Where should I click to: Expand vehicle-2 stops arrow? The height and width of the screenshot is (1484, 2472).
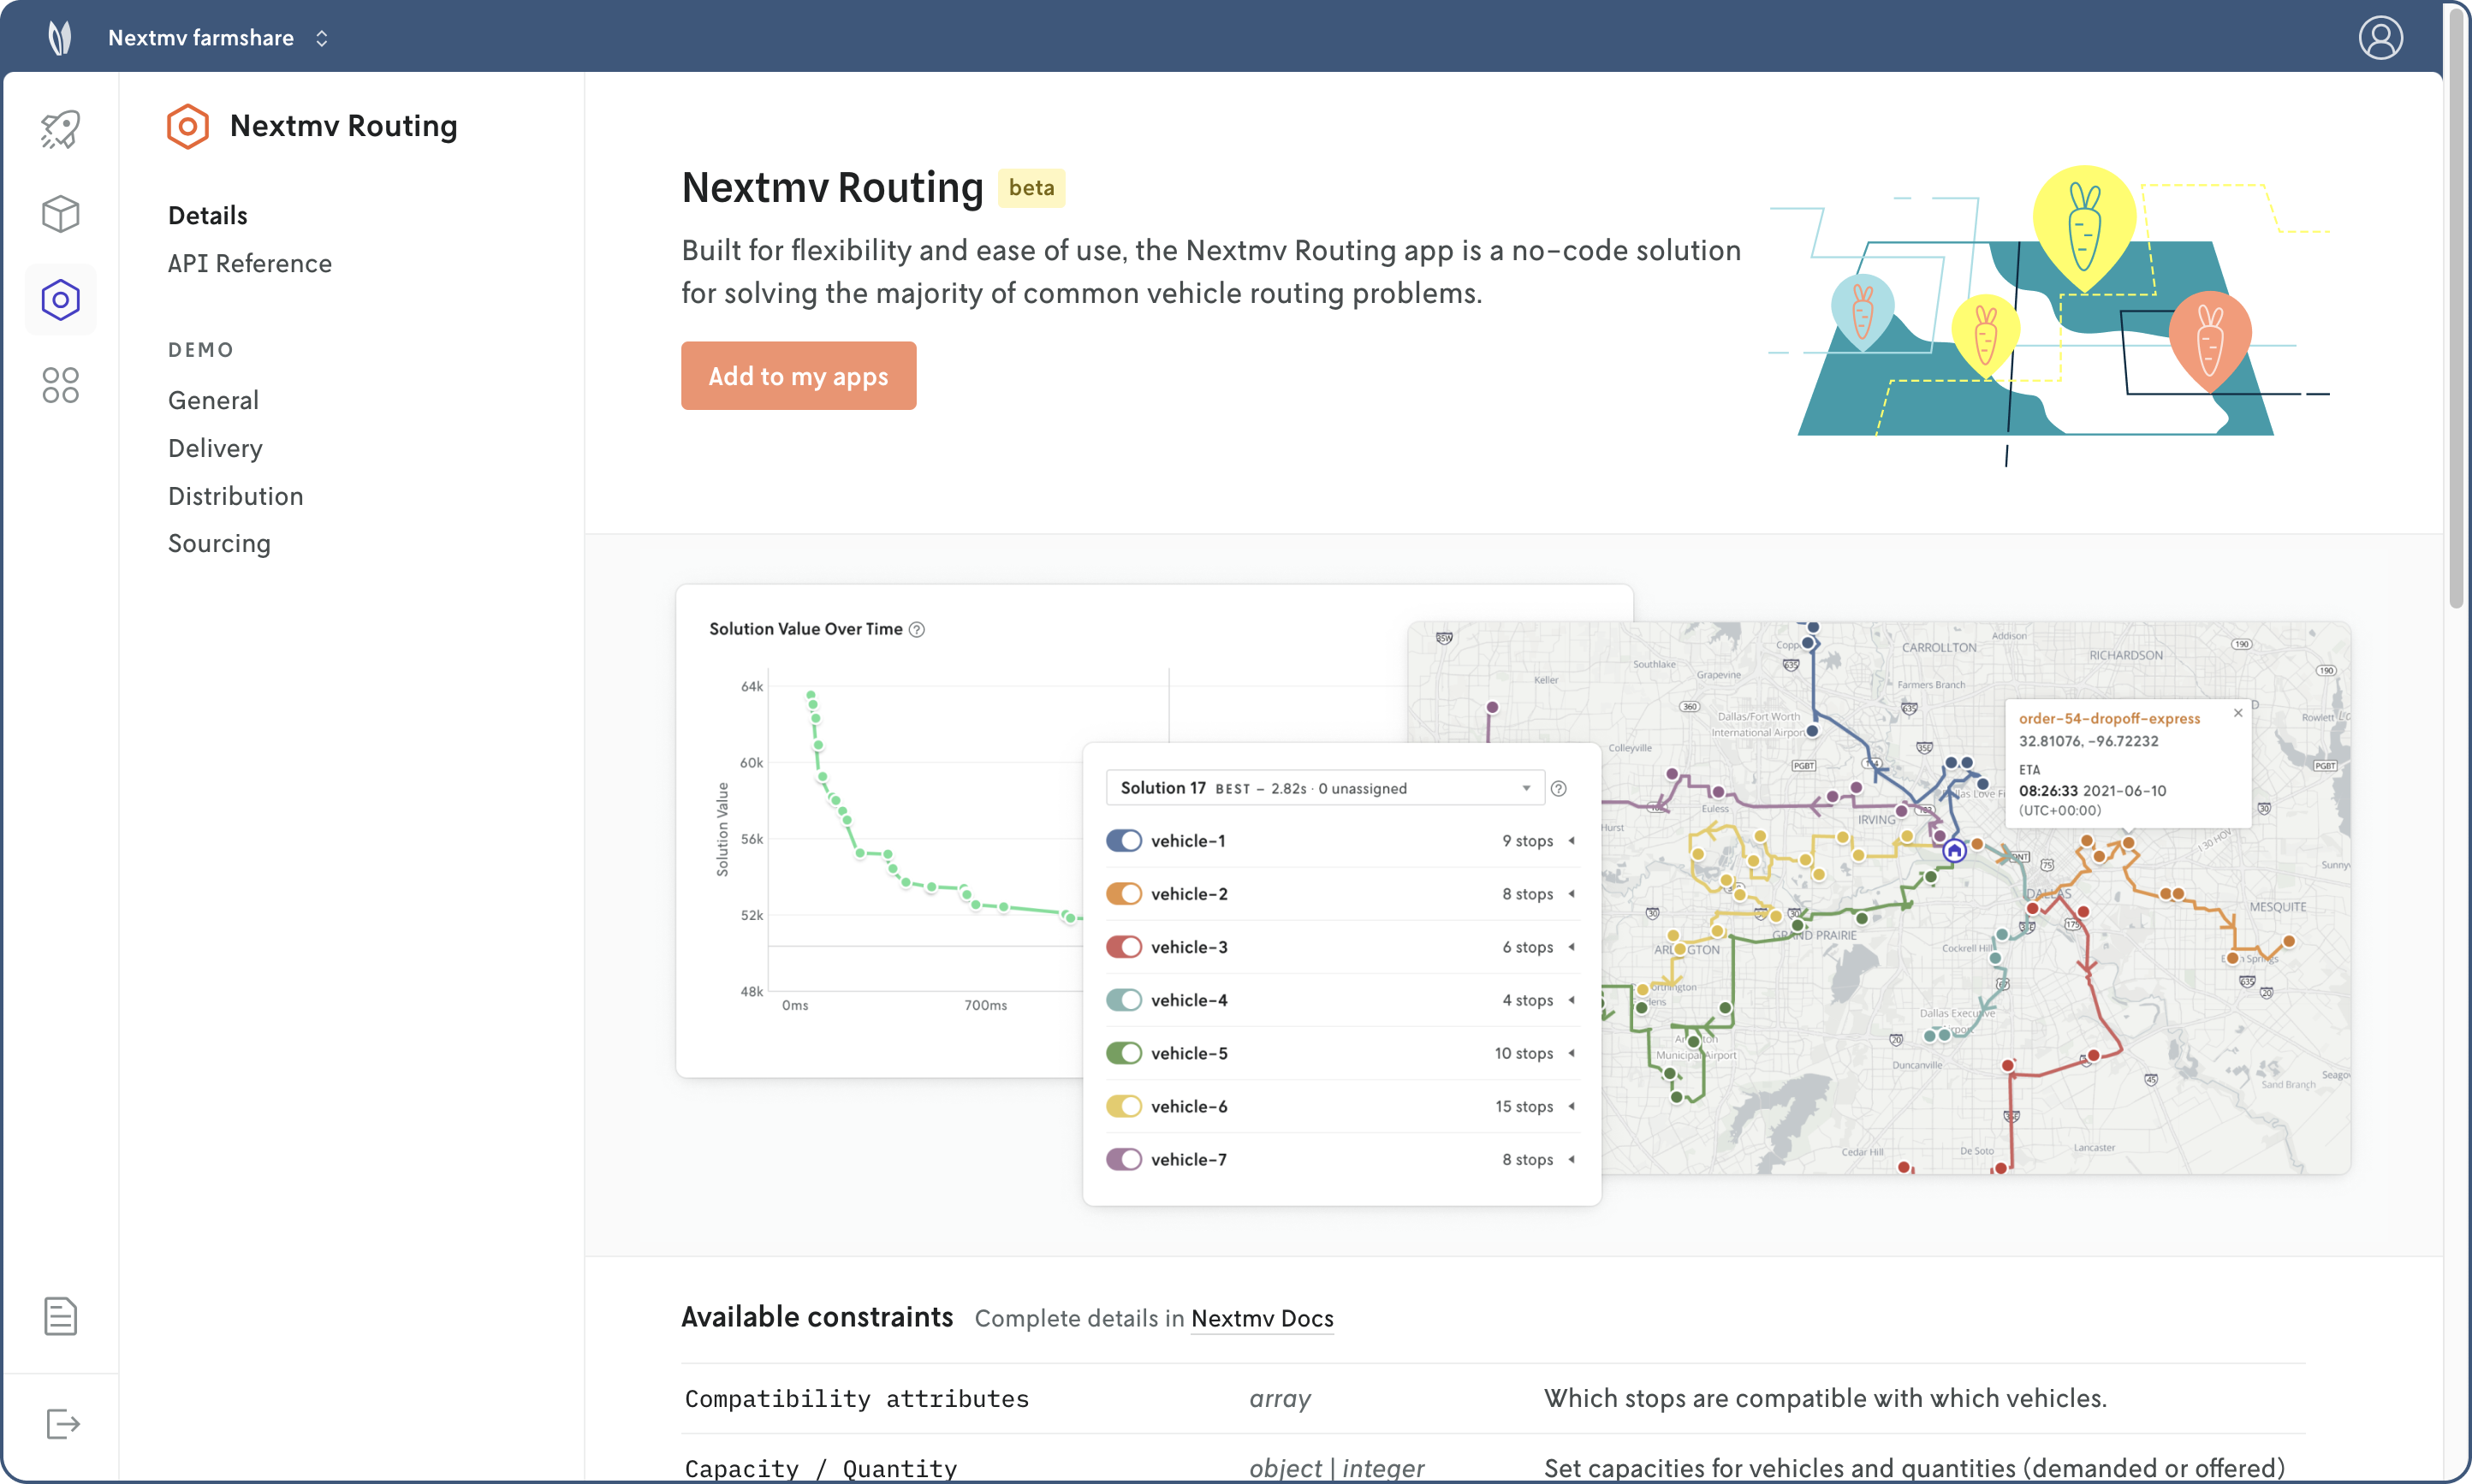coord(1572,894)
